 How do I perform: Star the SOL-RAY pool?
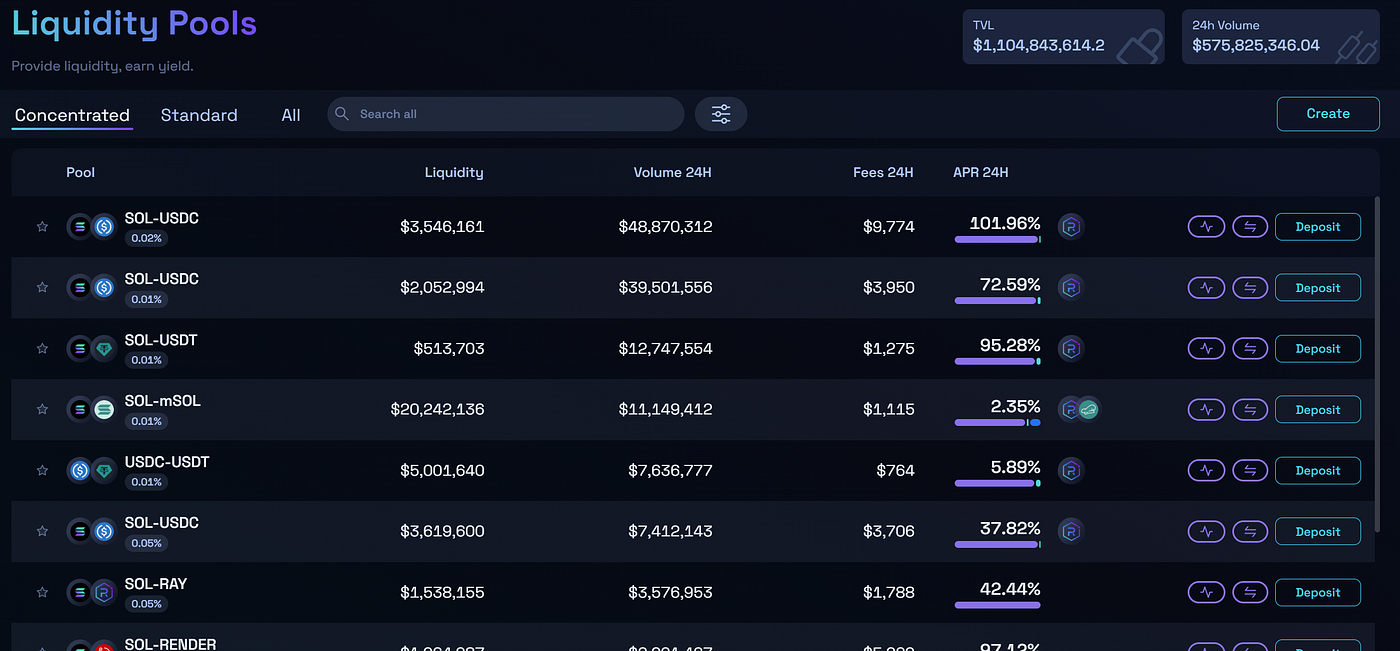click(42, 593)
